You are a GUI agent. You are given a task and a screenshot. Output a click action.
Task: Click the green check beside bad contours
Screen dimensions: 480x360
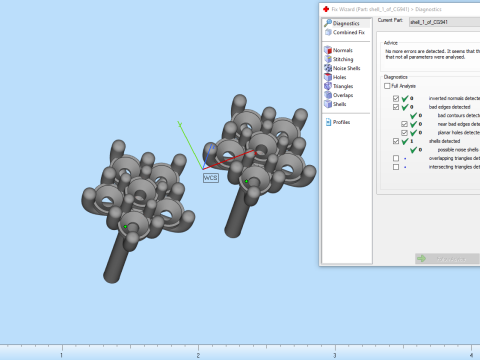pyautogui.click(x=414, y=116)
